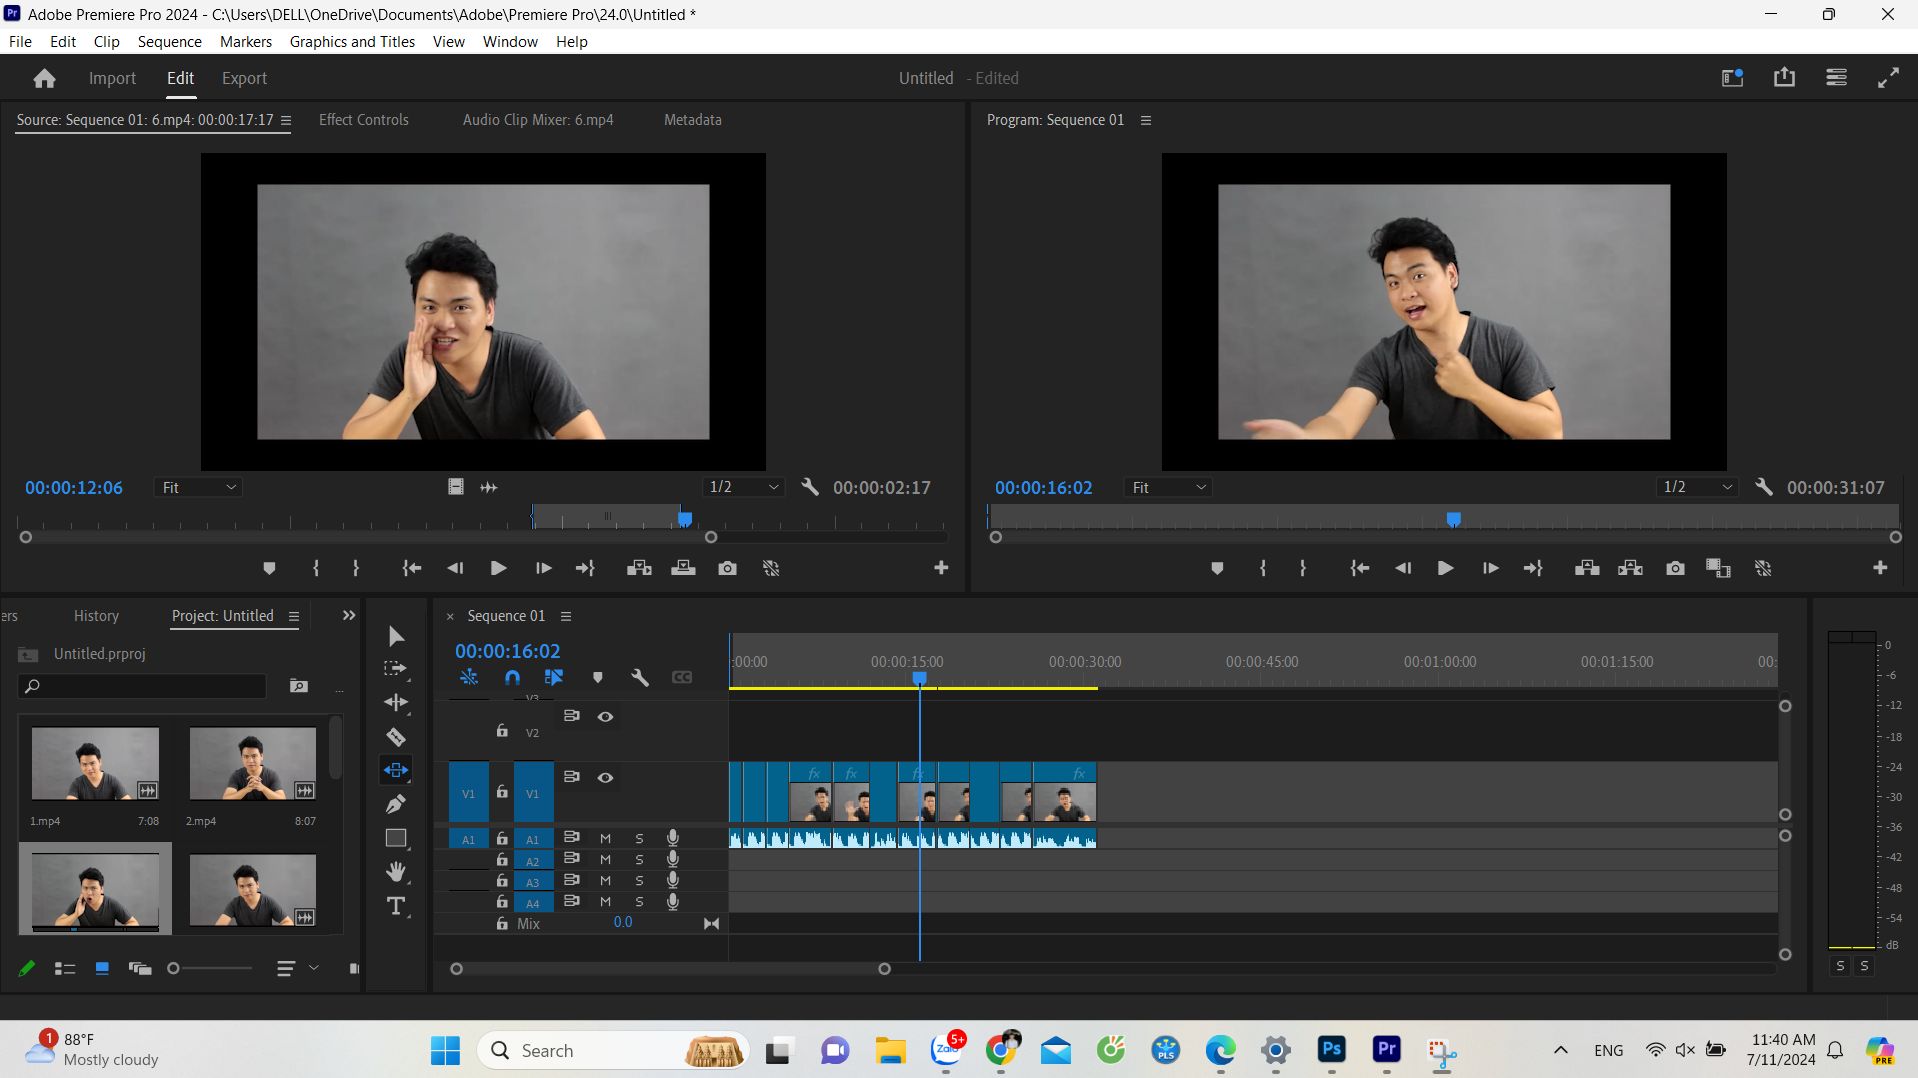Go to the Export workspace
This screenshot has height=1078, width=1918.
pos(244,78)
